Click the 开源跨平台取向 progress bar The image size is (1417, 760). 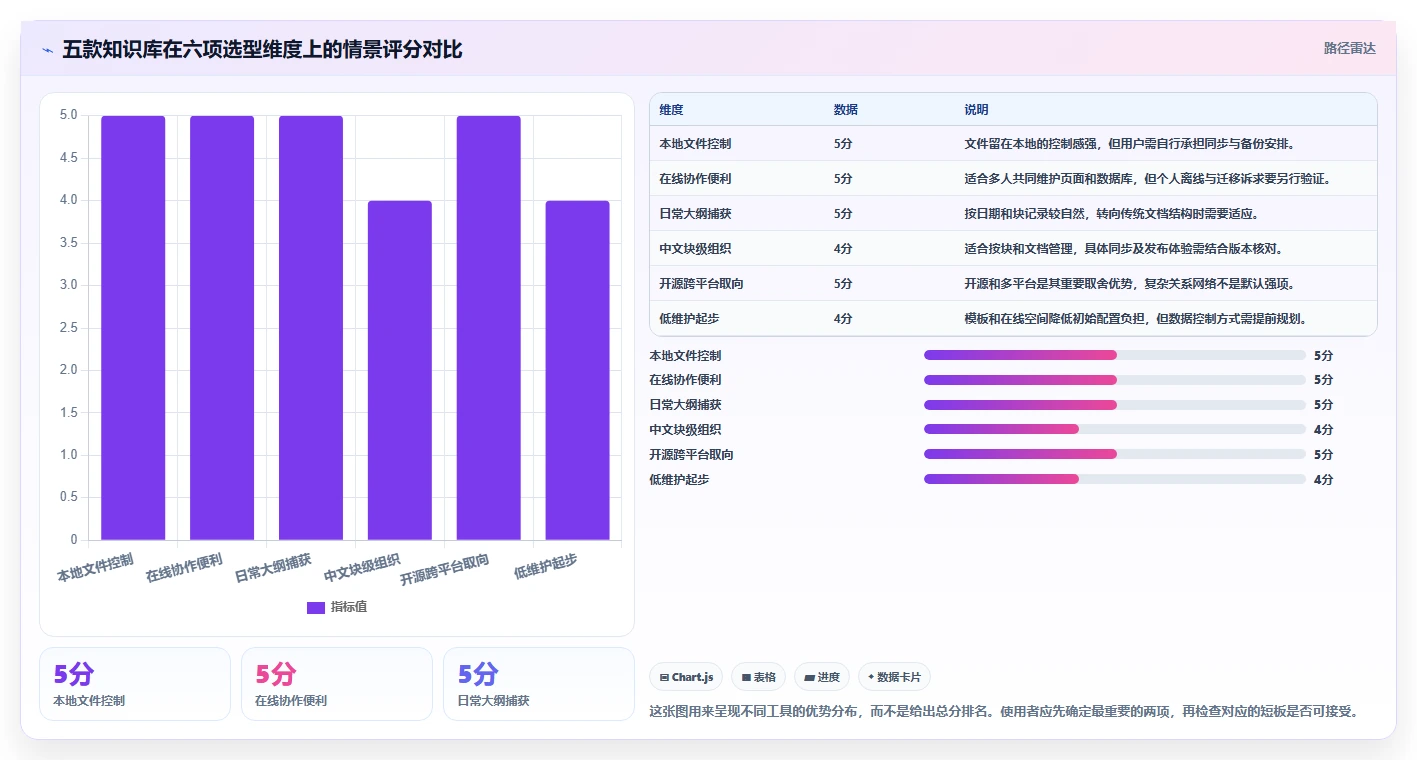[1115, 454]
